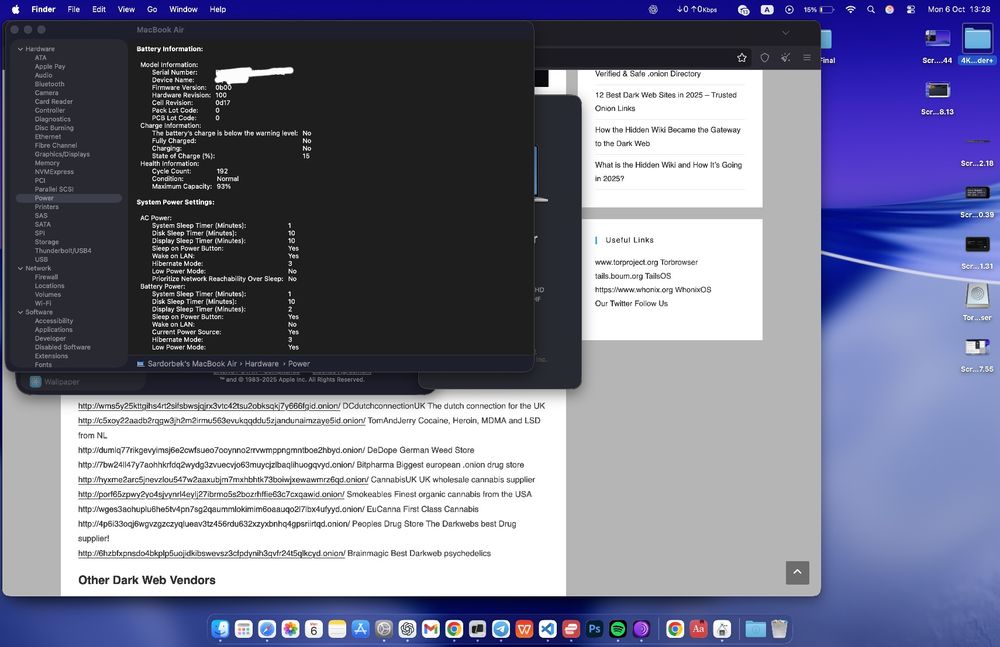Viewport: 1000px width, 647px height.
Task: Collapse the Network section chevron
Action: click(x=20, y=269)
